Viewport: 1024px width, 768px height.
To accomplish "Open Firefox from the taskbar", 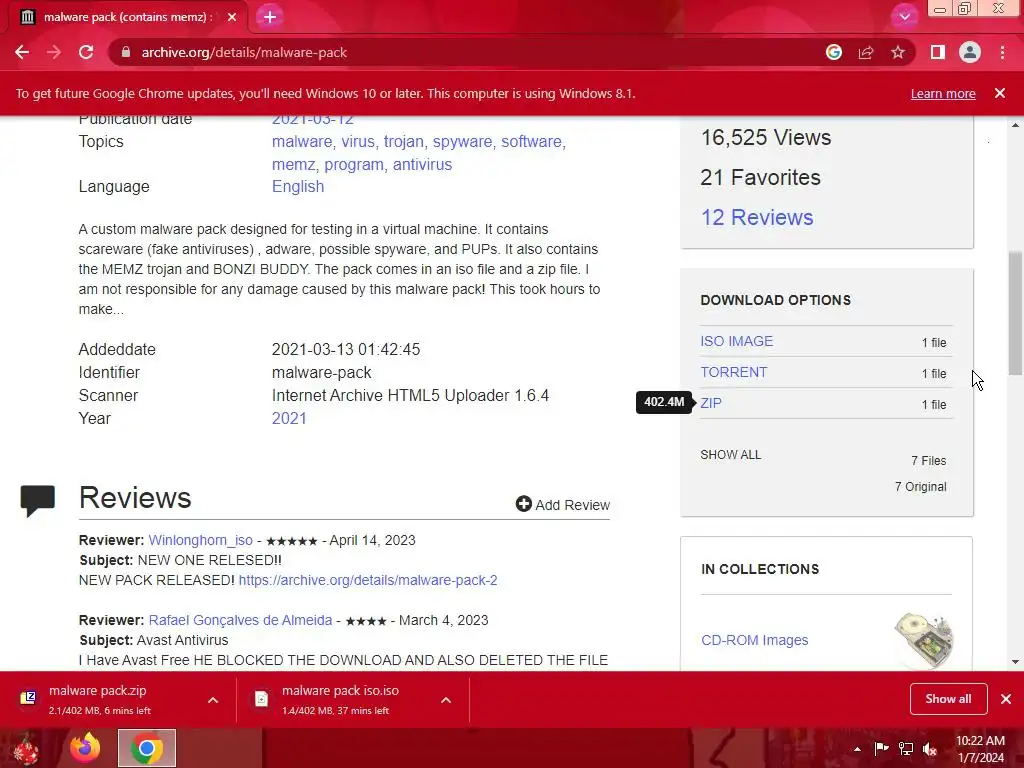I will [85, 748].
